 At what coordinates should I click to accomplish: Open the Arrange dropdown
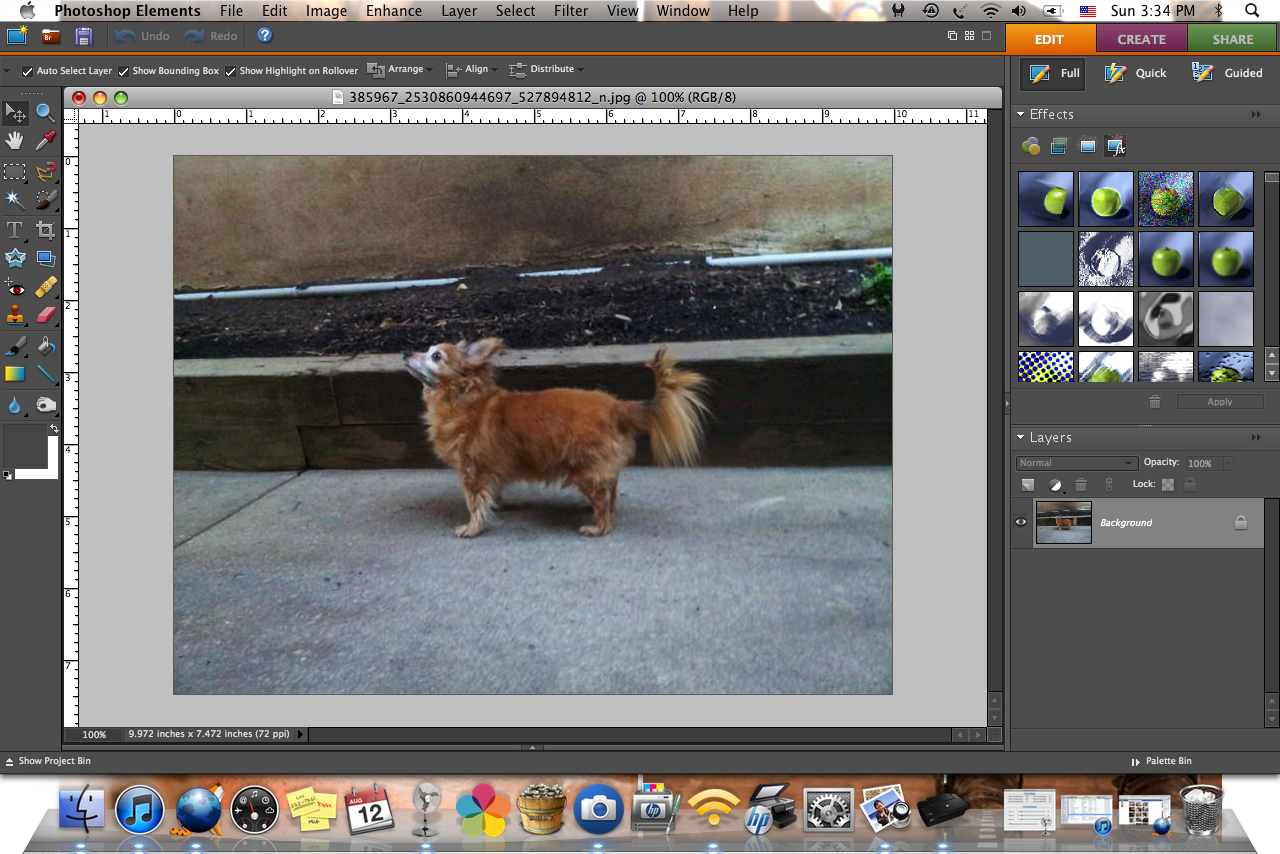point(400,70)
